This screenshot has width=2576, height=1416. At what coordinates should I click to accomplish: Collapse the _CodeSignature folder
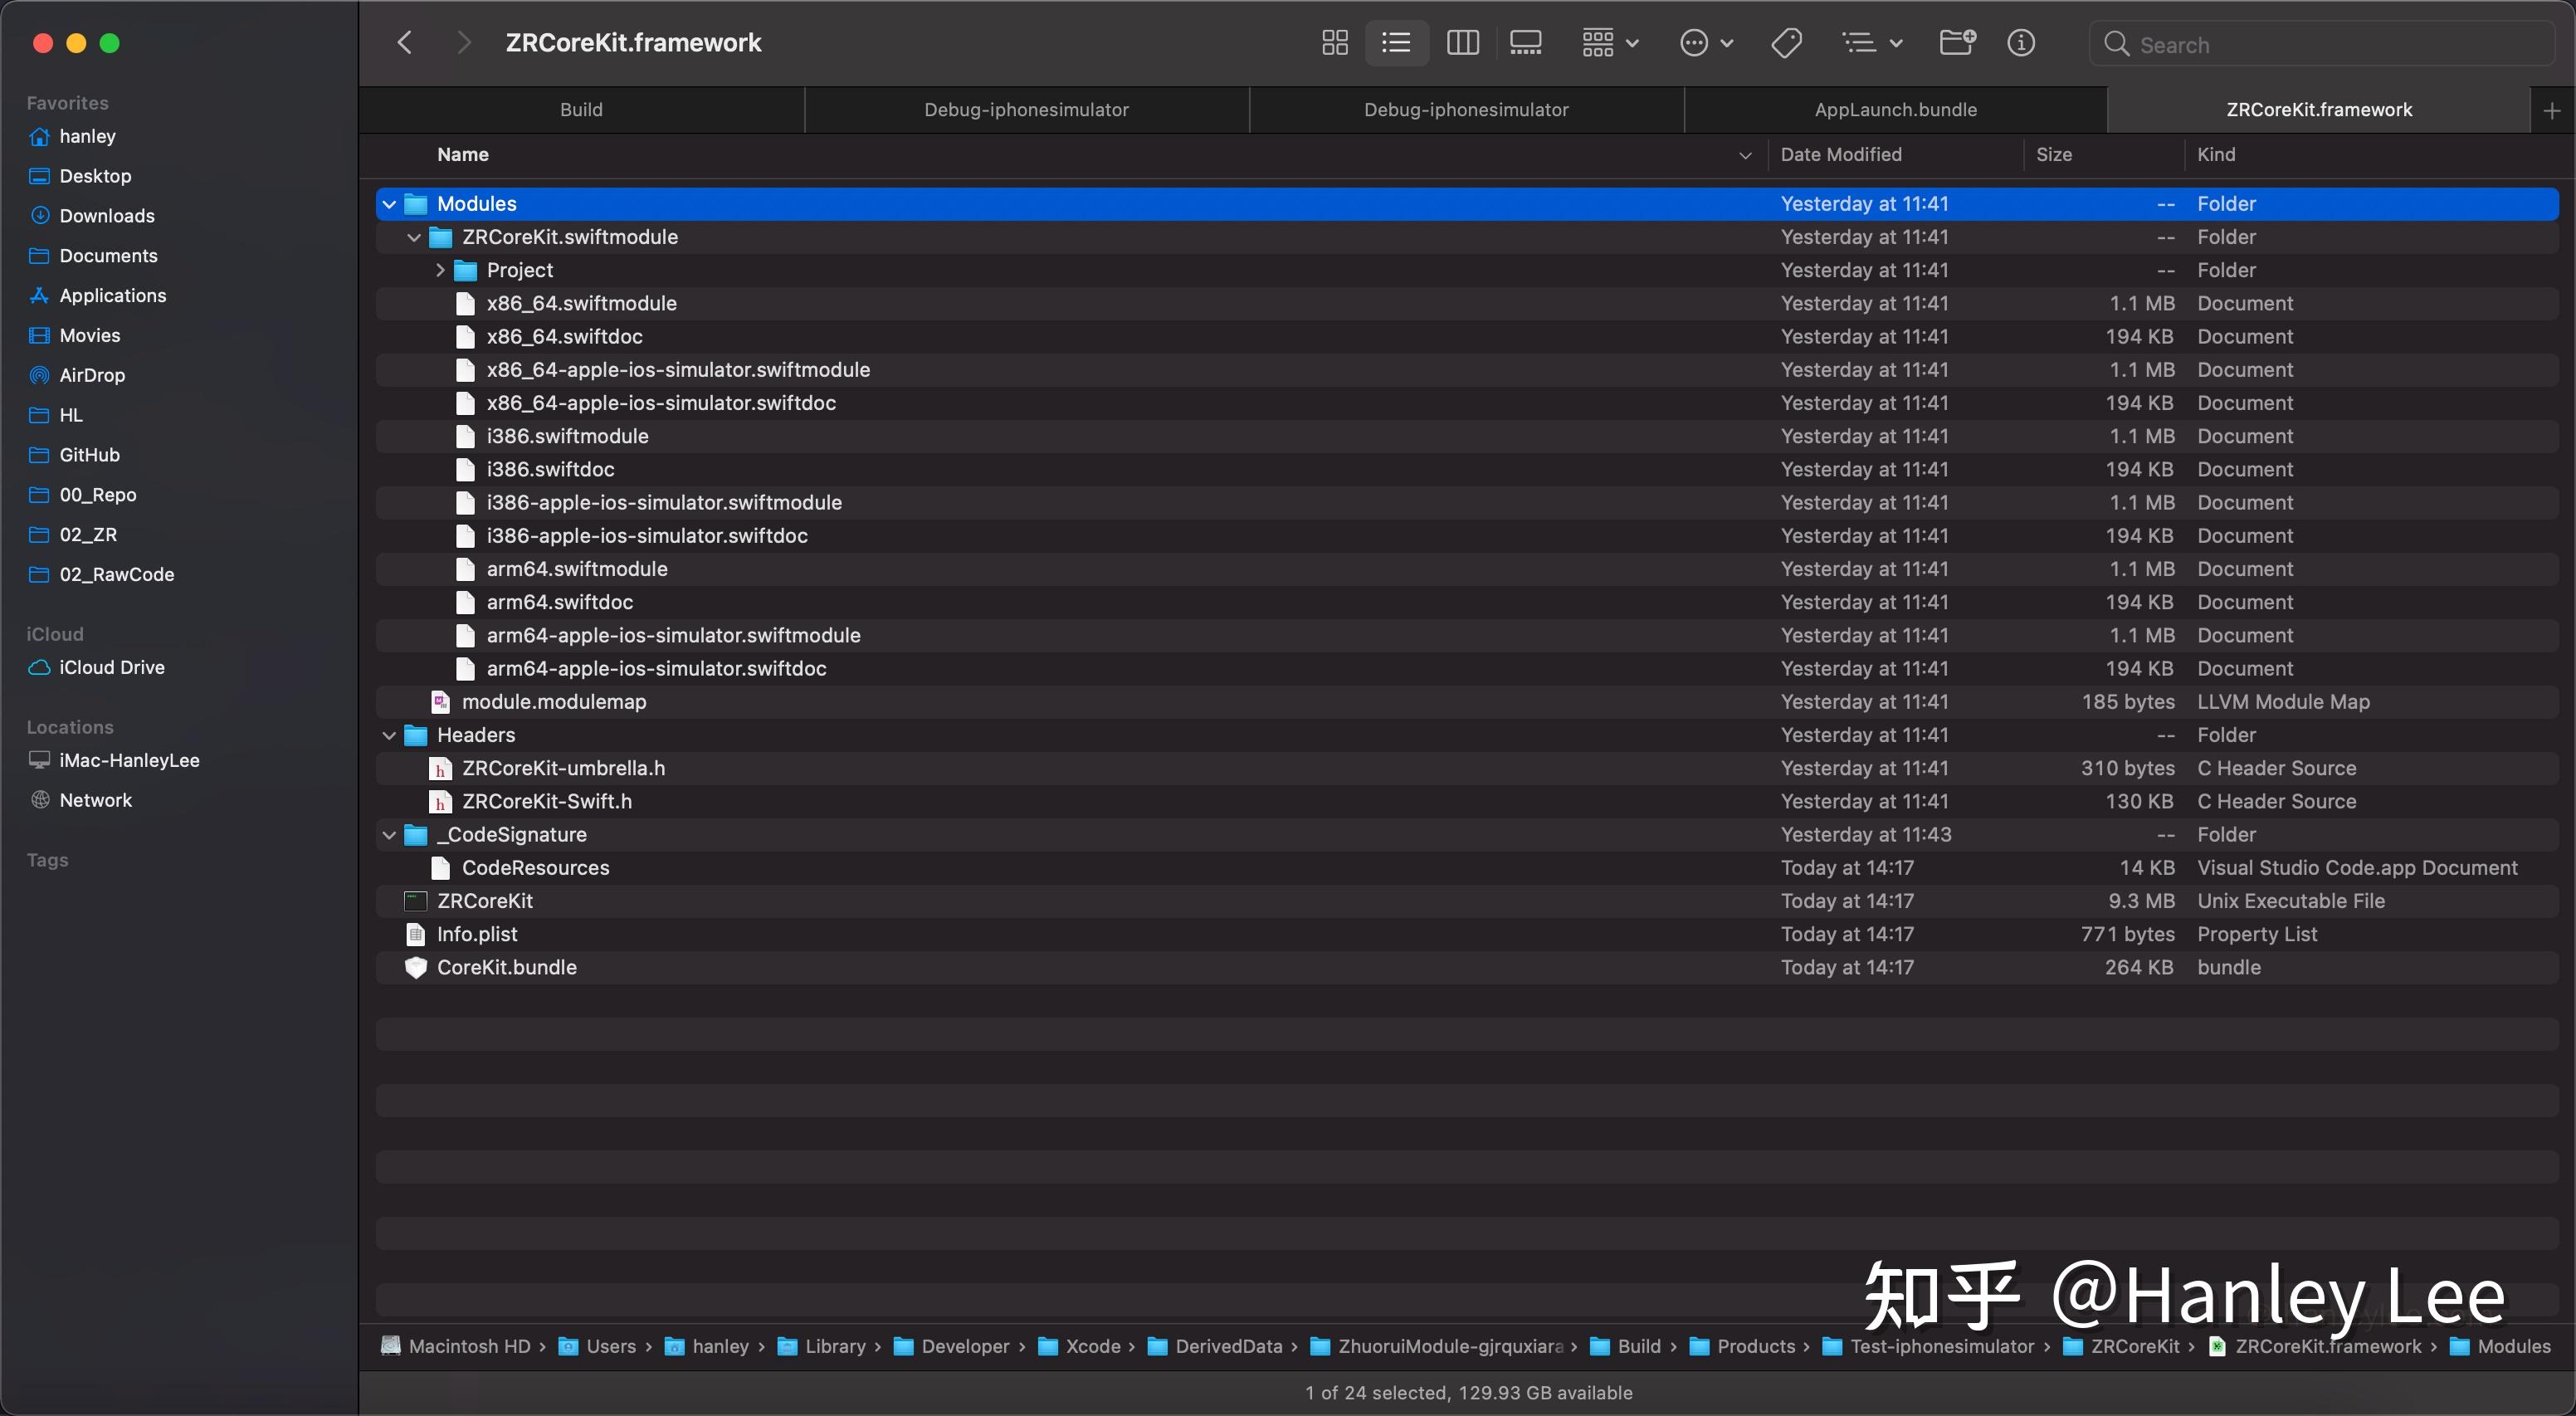point(390,835)
